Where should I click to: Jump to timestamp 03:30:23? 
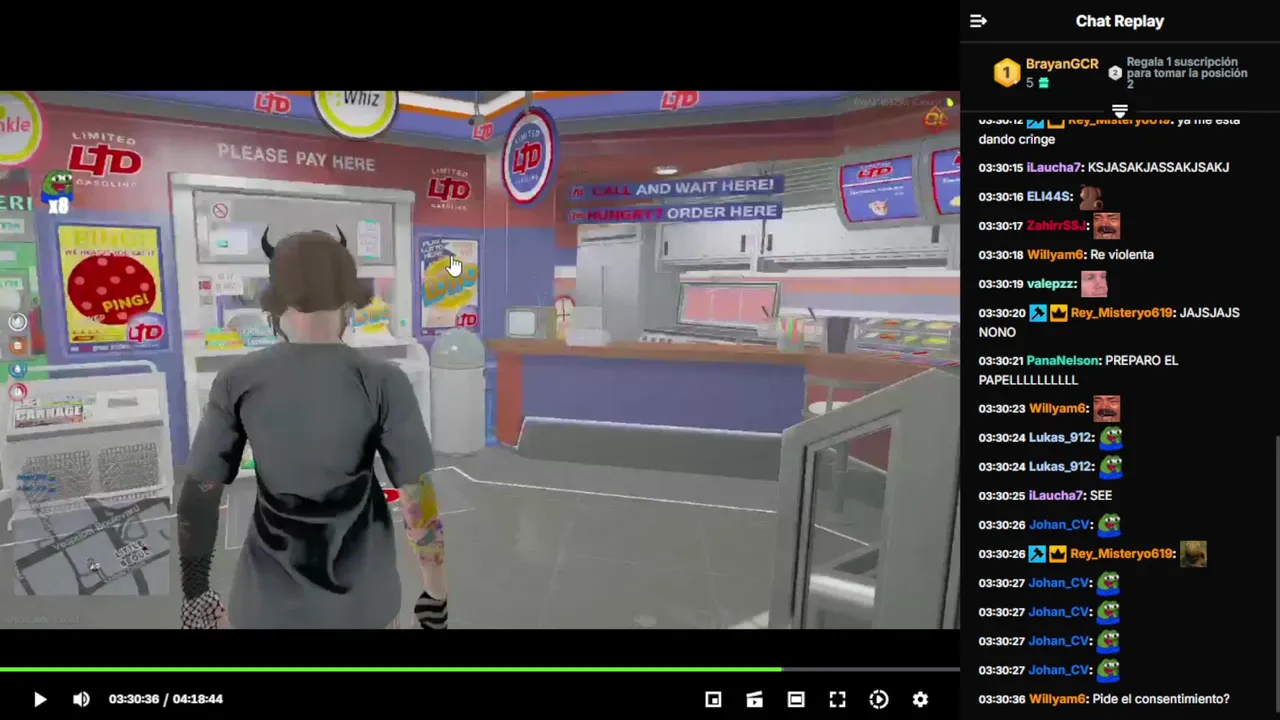click(1001, 409)
